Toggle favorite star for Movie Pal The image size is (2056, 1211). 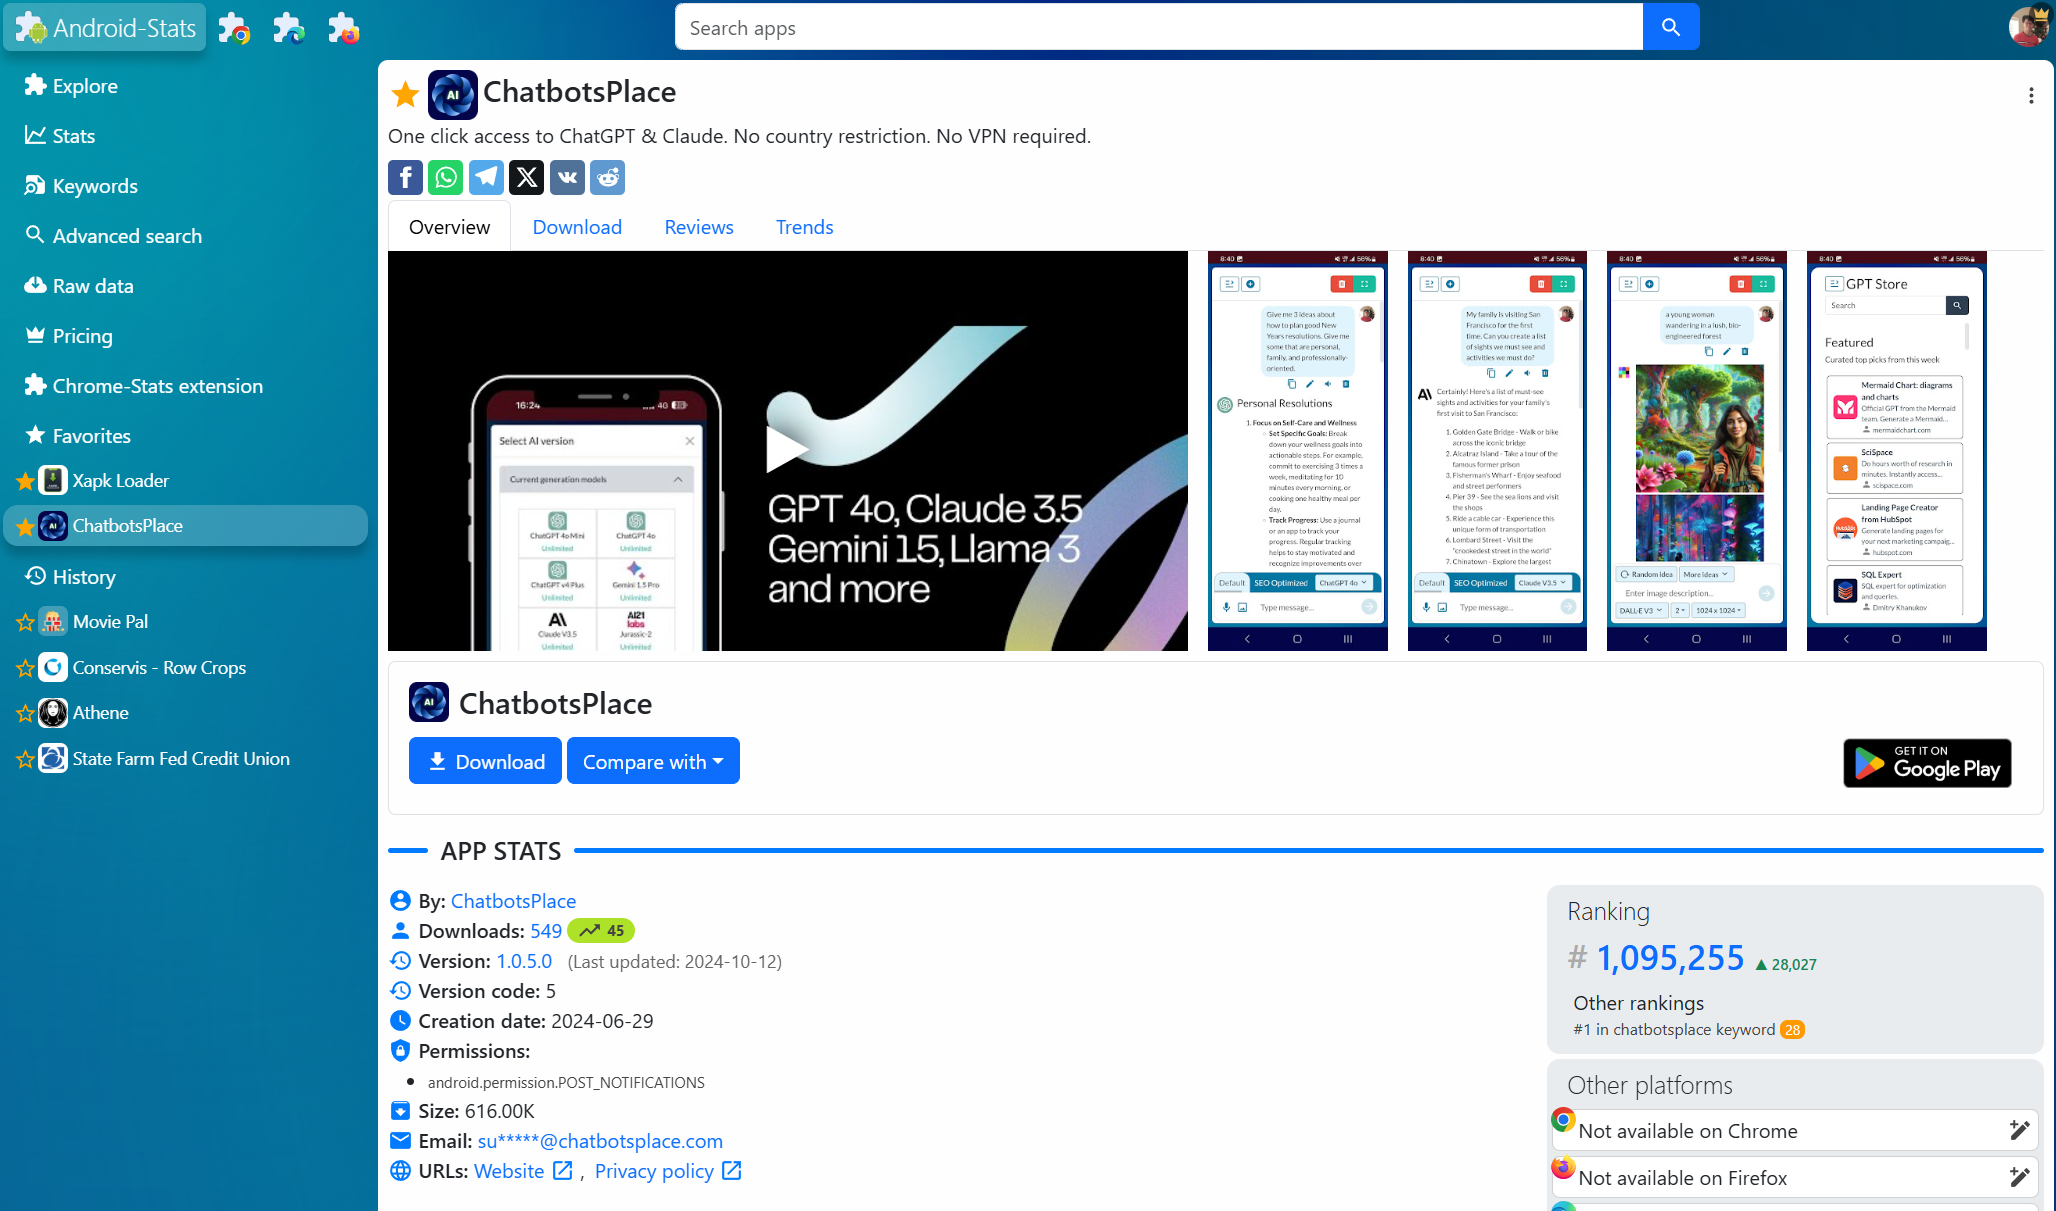(x=25, y=622)
